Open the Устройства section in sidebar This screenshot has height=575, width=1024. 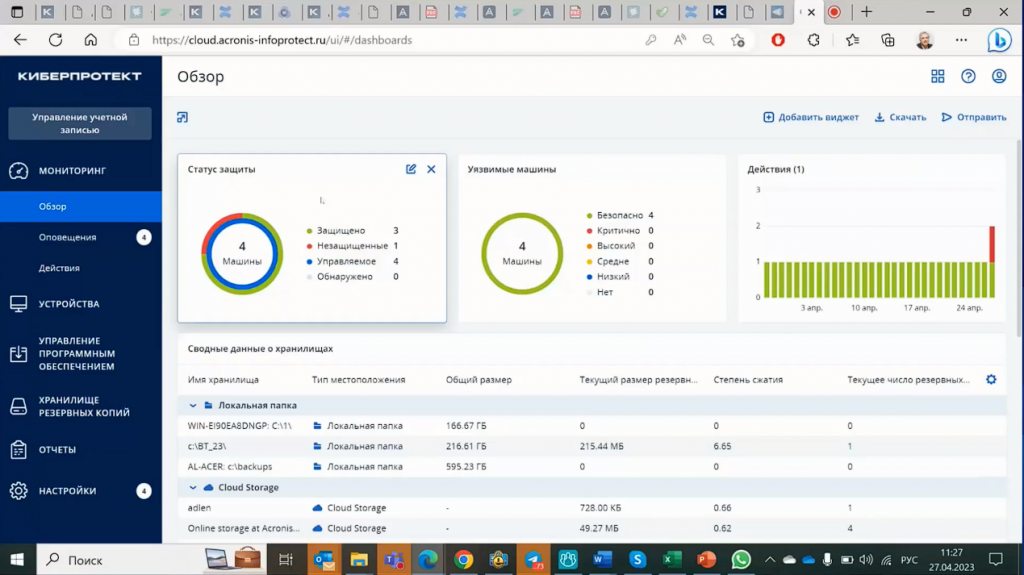[x=69, y=304]
